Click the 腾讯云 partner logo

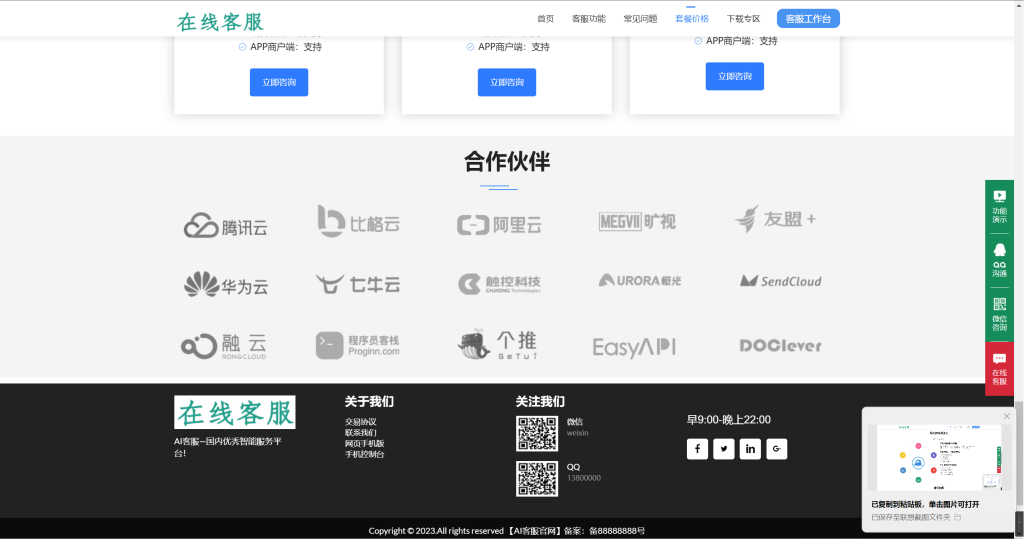pyautogui.click(x=225, y=226)
